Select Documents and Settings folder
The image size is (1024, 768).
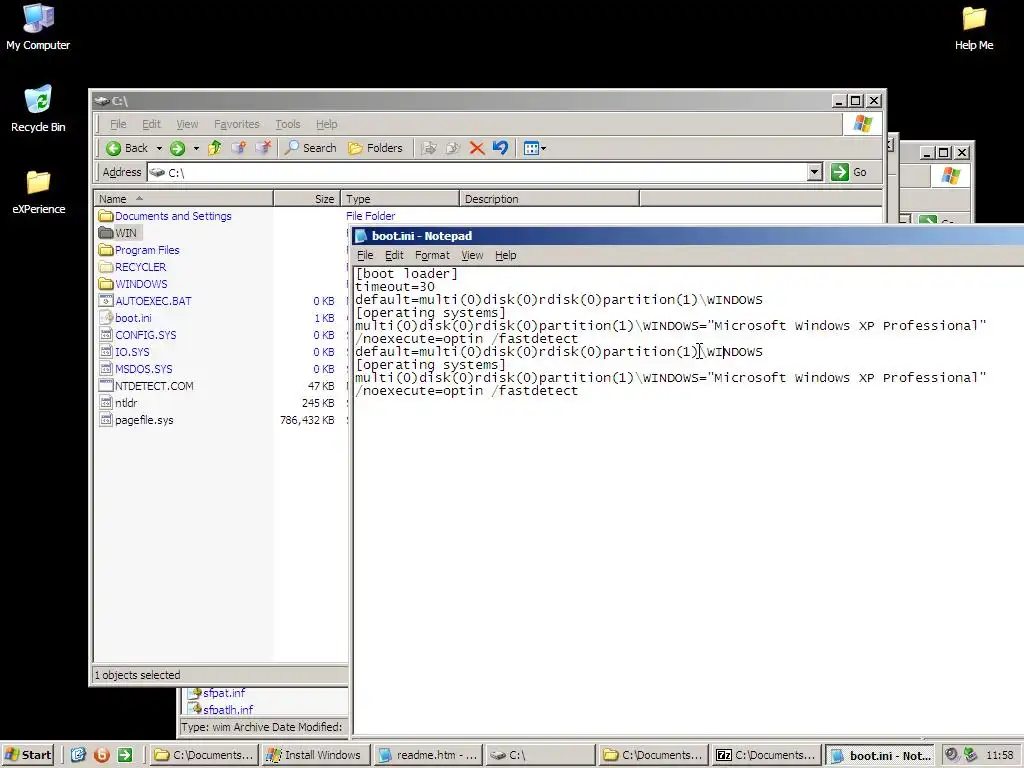(165, 216)
